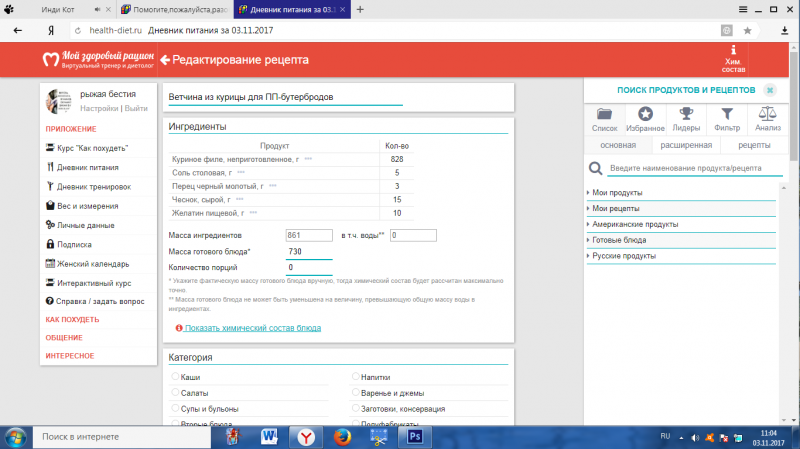Switch to the рецепты search tab
Viewport: 800px width, 449px height.
tap(754, 146)
